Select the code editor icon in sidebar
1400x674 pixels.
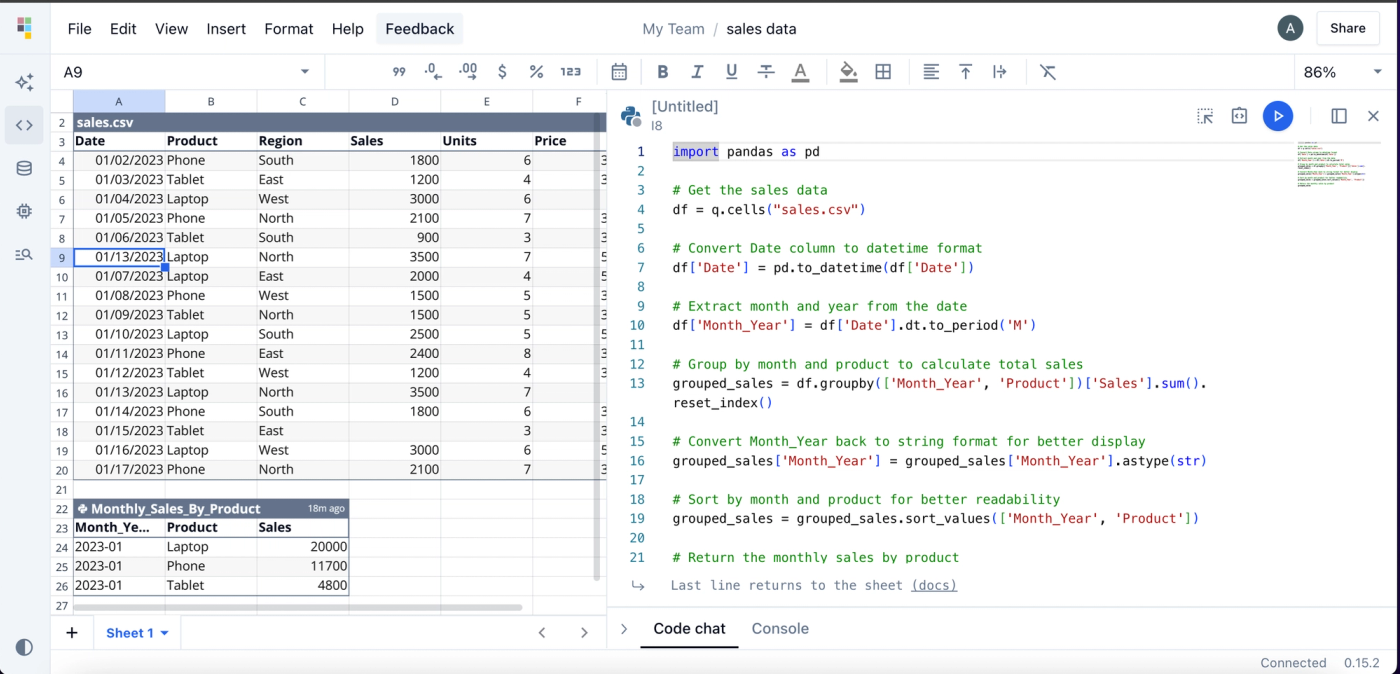tap(24, 125)
